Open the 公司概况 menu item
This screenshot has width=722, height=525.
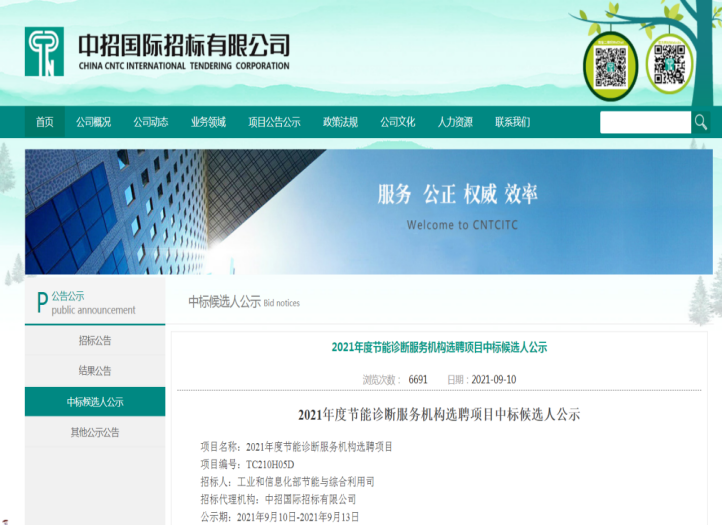click(x=94, y=122)
